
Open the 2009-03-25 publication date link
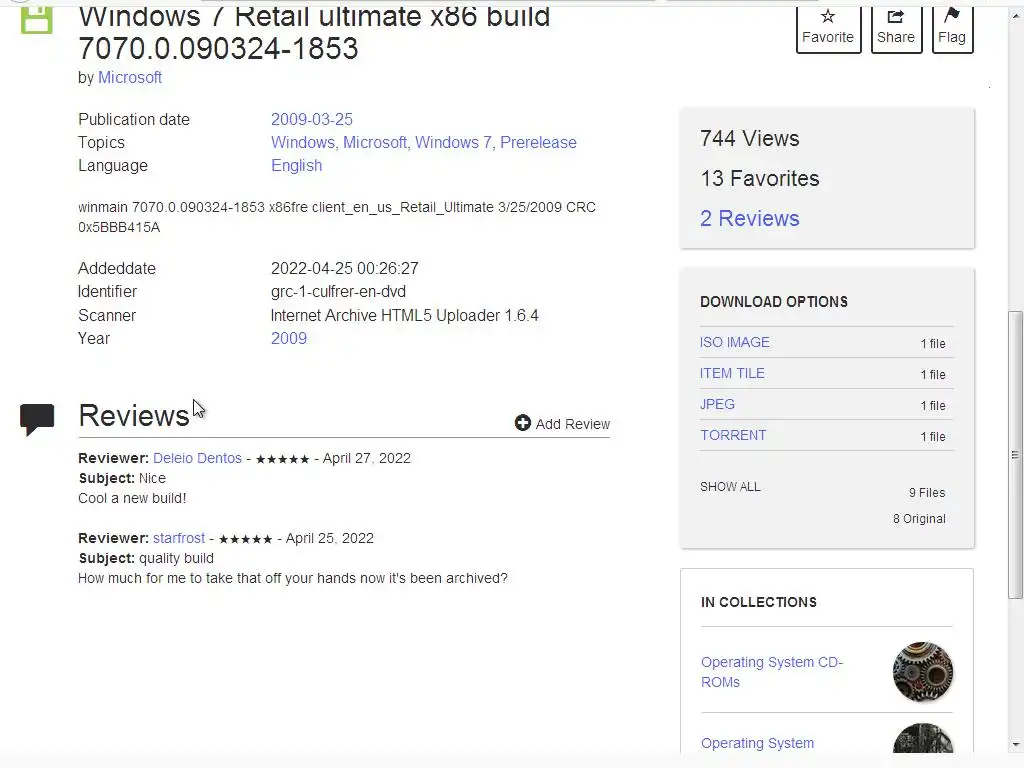312,119
